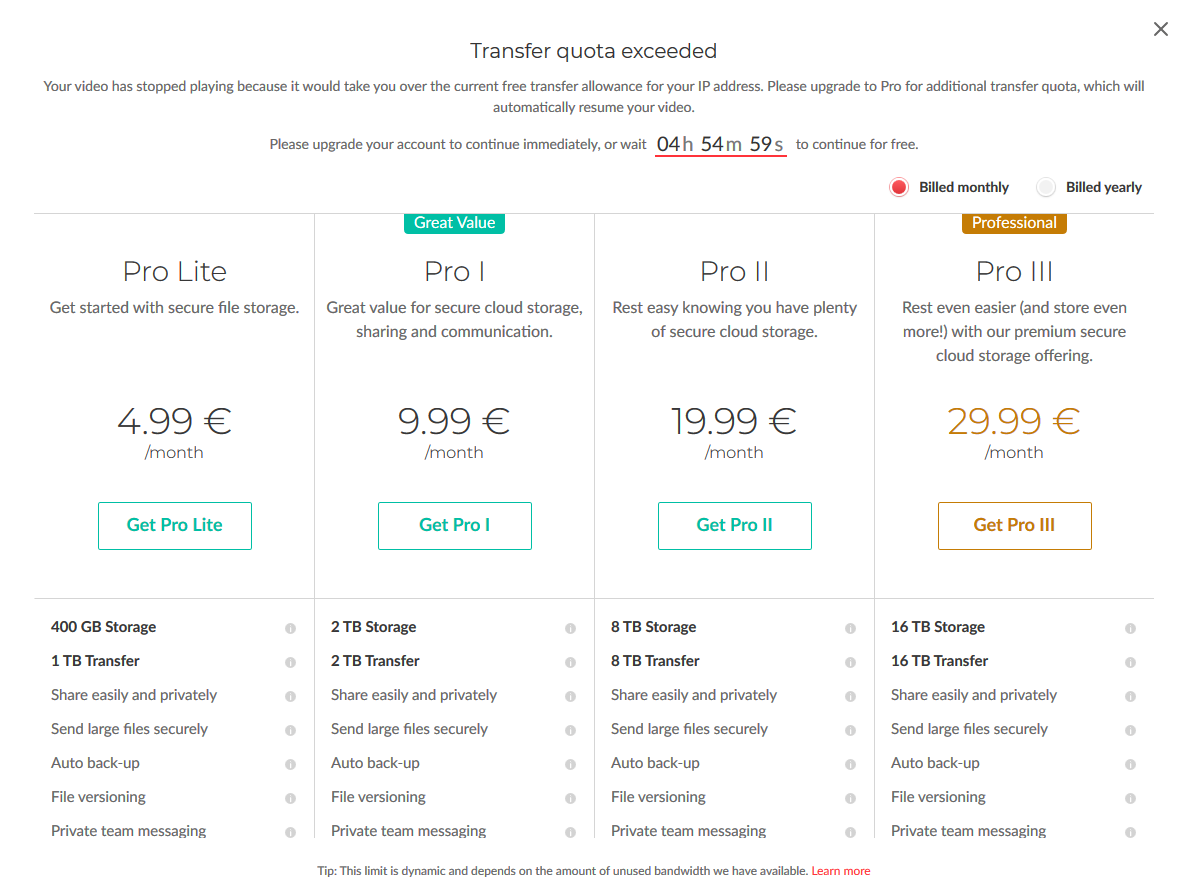The image size is (1183, 892).
Task: Close the transfer quota dialog
Action: (x=1160, y=29)
